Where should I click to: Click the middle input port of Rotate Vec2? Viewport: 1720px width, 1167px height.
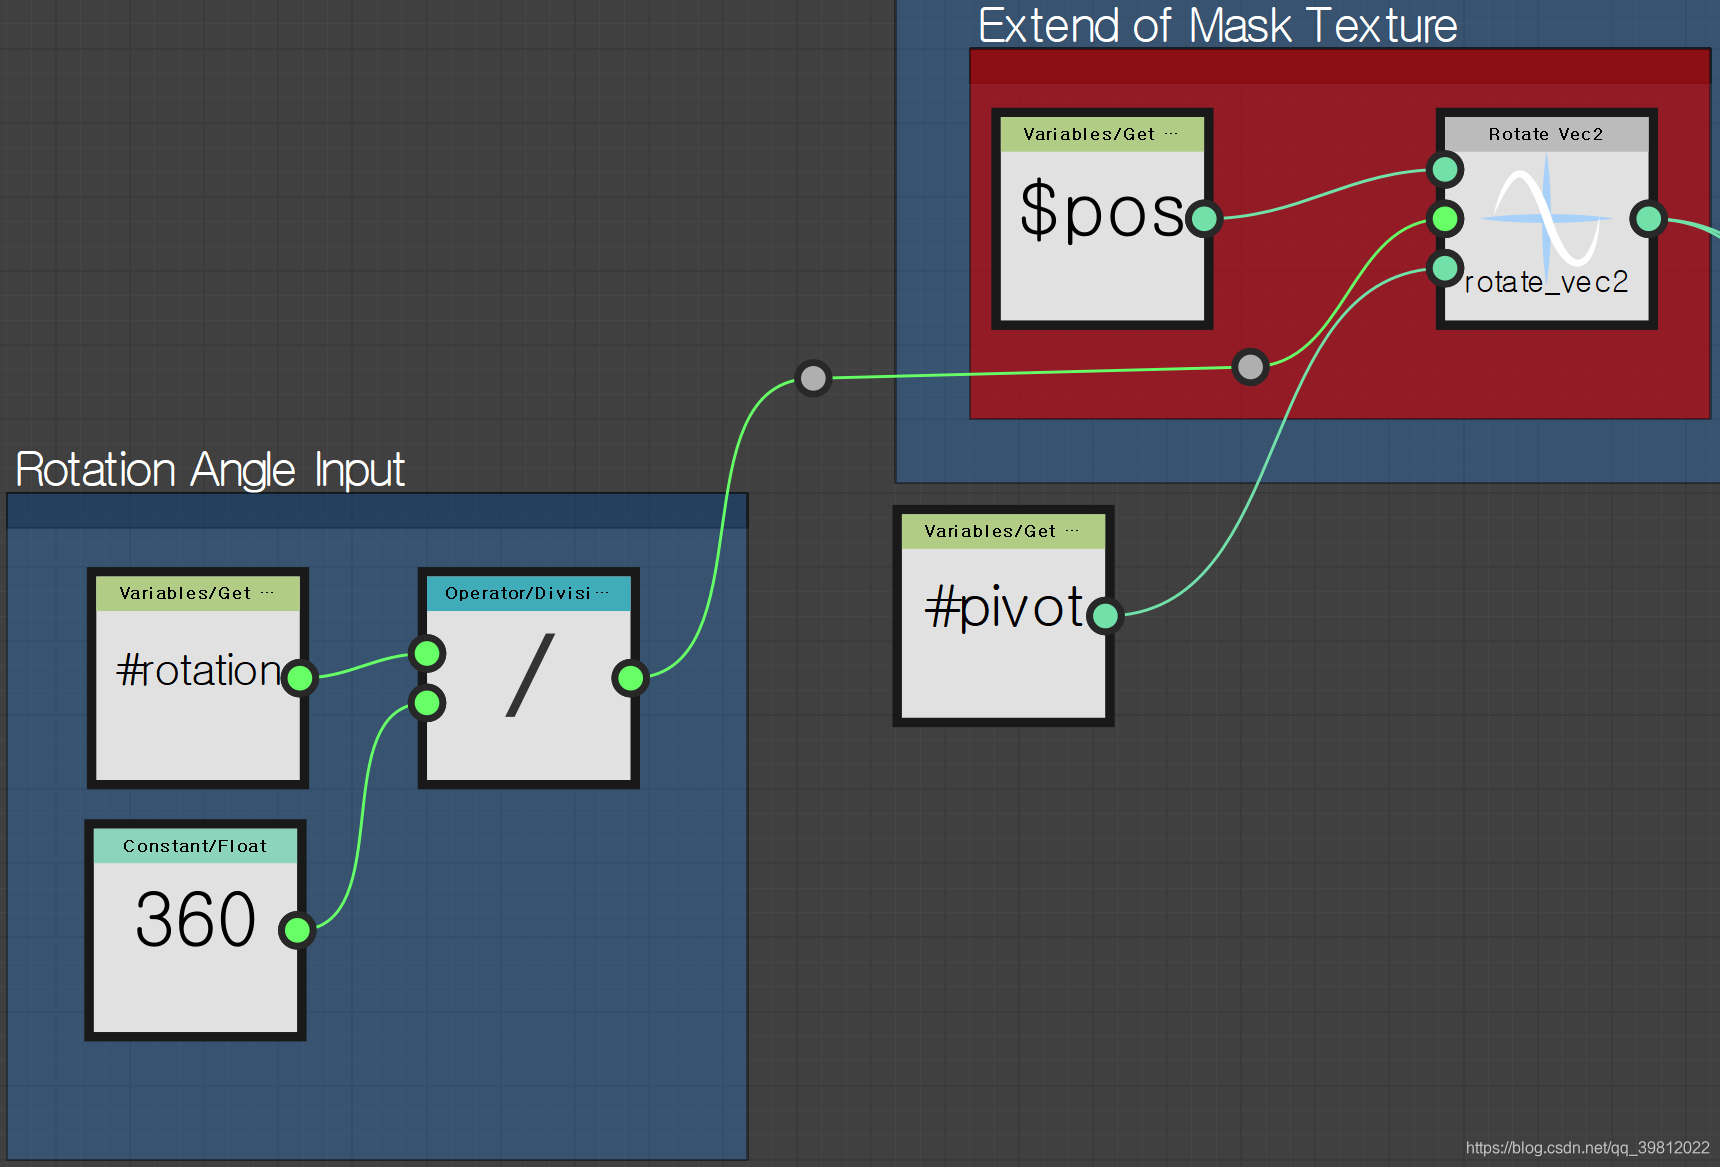(x=1445, y=218)
